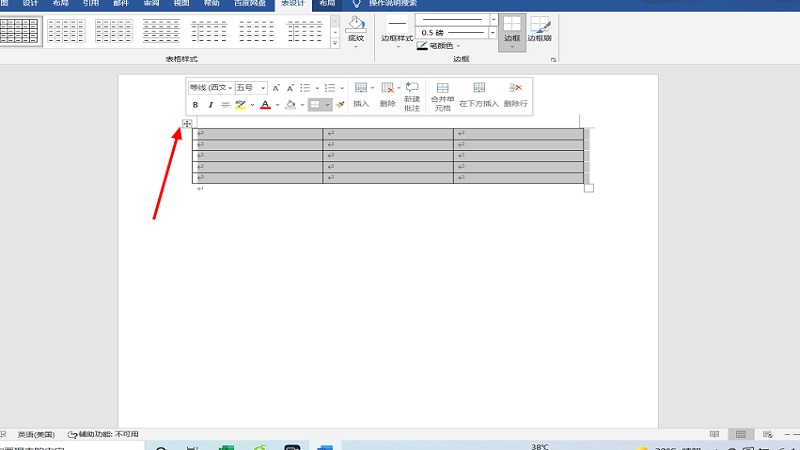Click the 操作说明搜索 search box
800x450 pixels.
pos(393,4)
